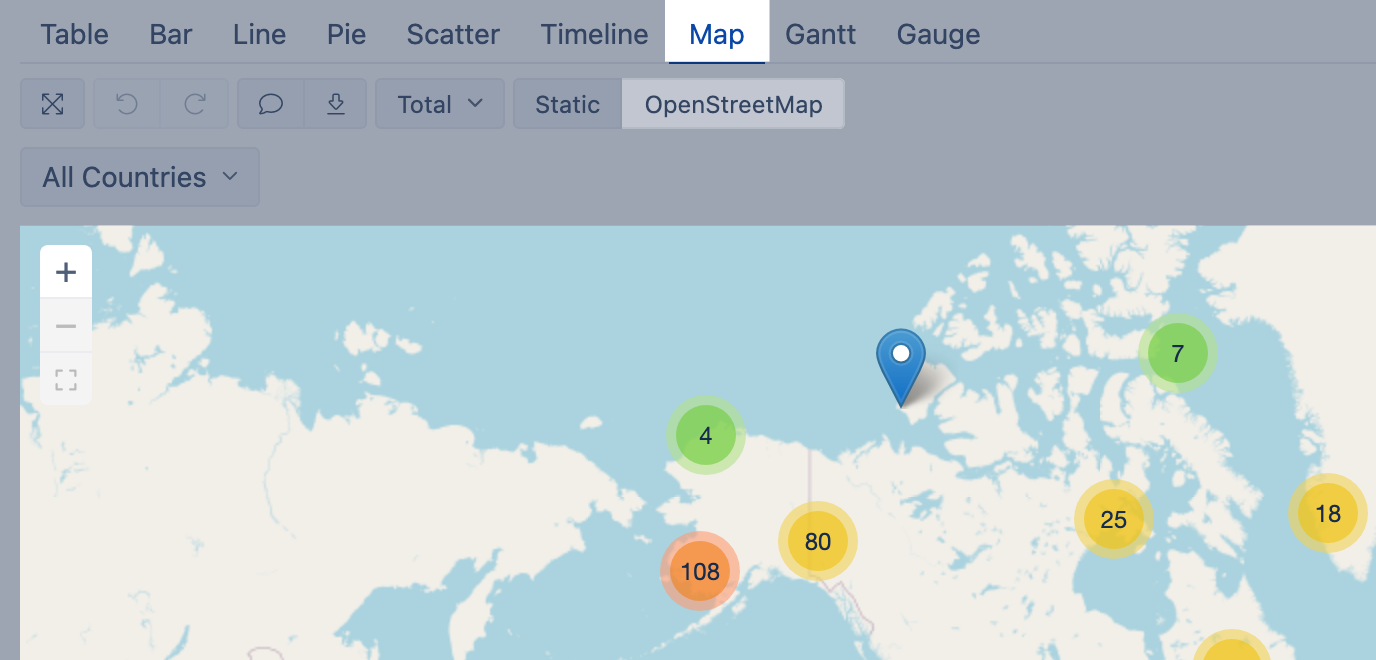Zoom in the map with plus button
This screenshot has width=1376, height=660.
click(x=66, y=272)
